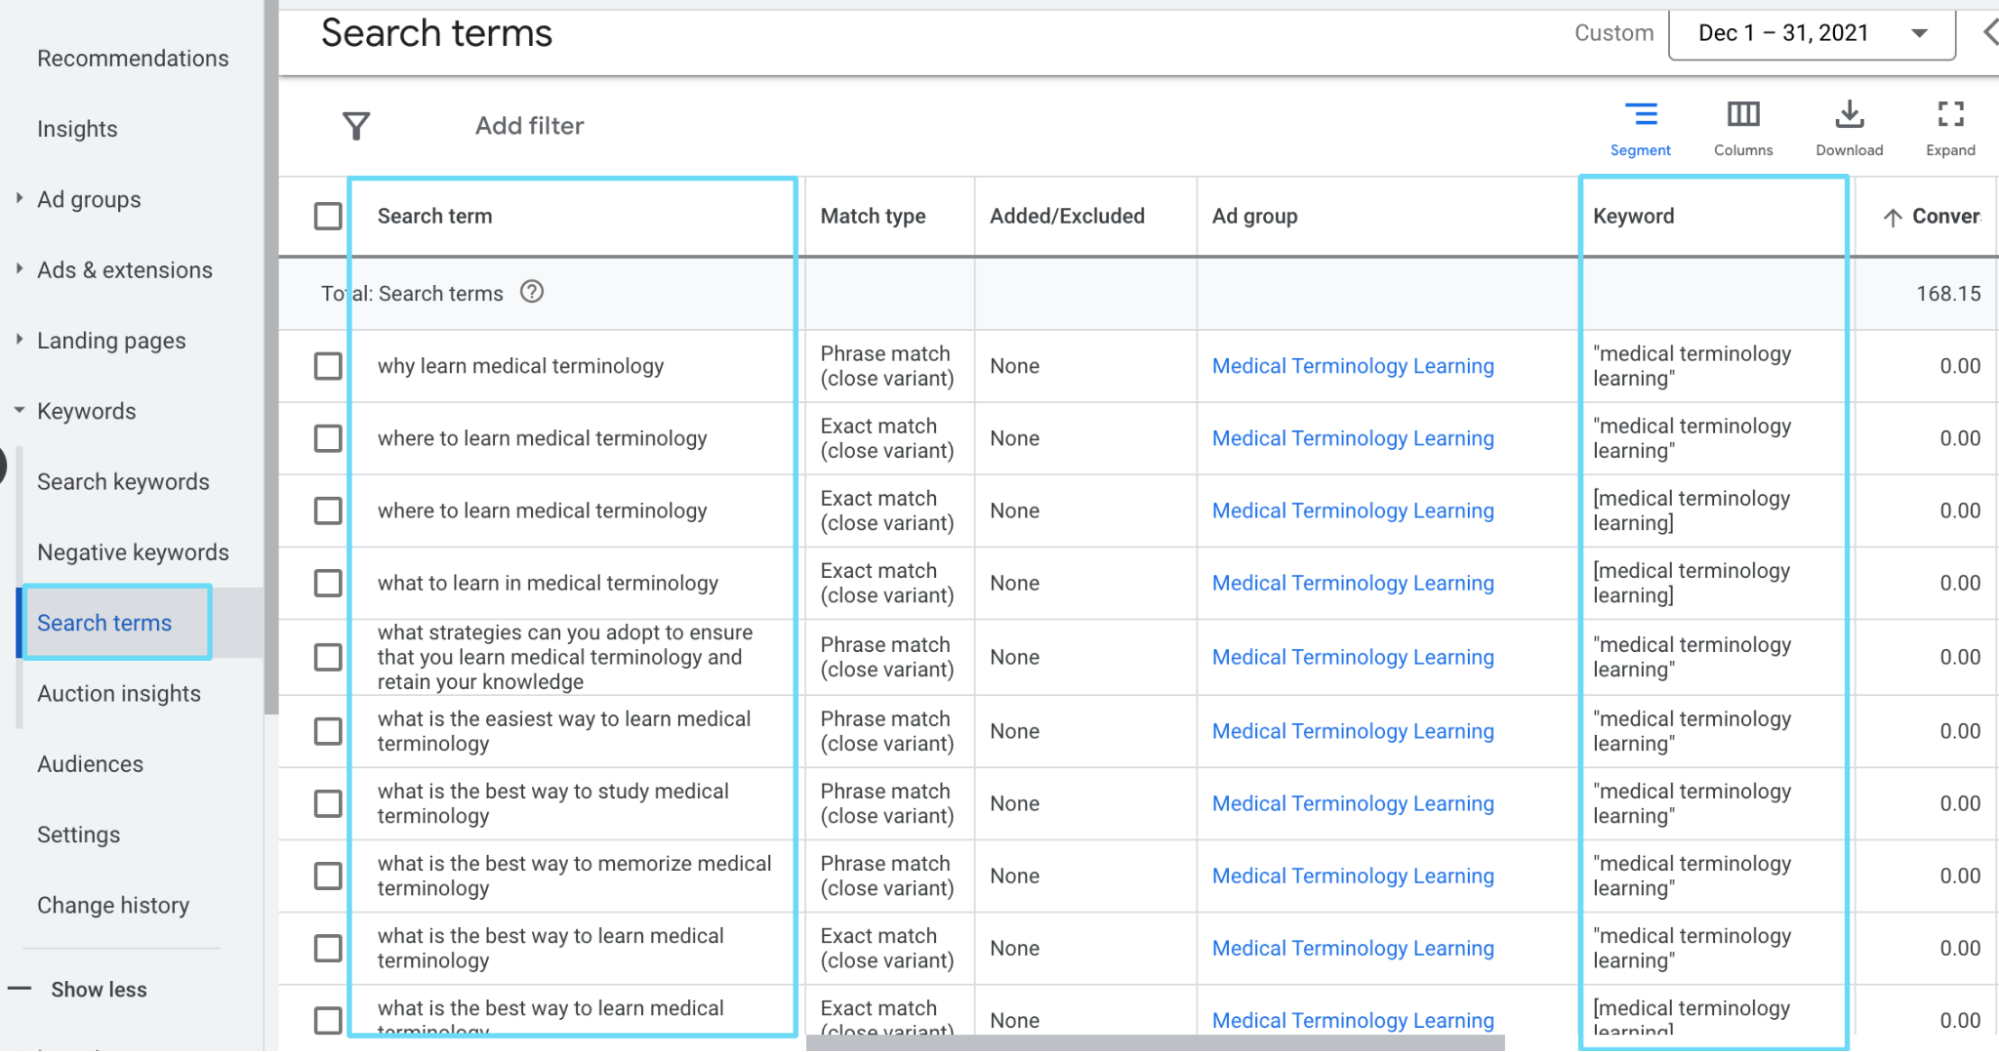Collapse the Keywords section arrow
This screenshot has width=1999, height=1052.
(x=19, y=410)
